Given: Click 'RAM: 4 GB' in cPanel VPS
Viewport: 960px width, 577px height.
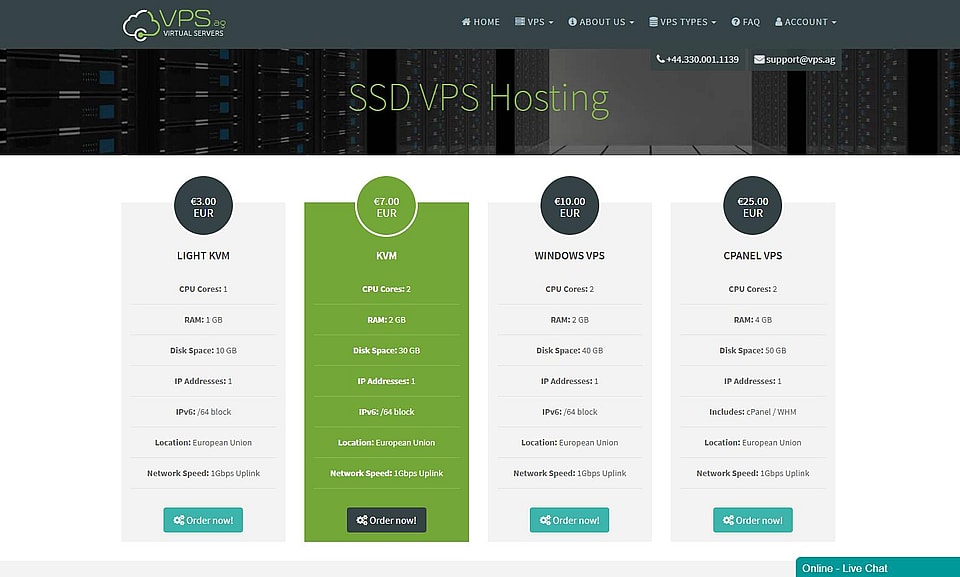Looking at the screenshot, I should tap(752, 320).
